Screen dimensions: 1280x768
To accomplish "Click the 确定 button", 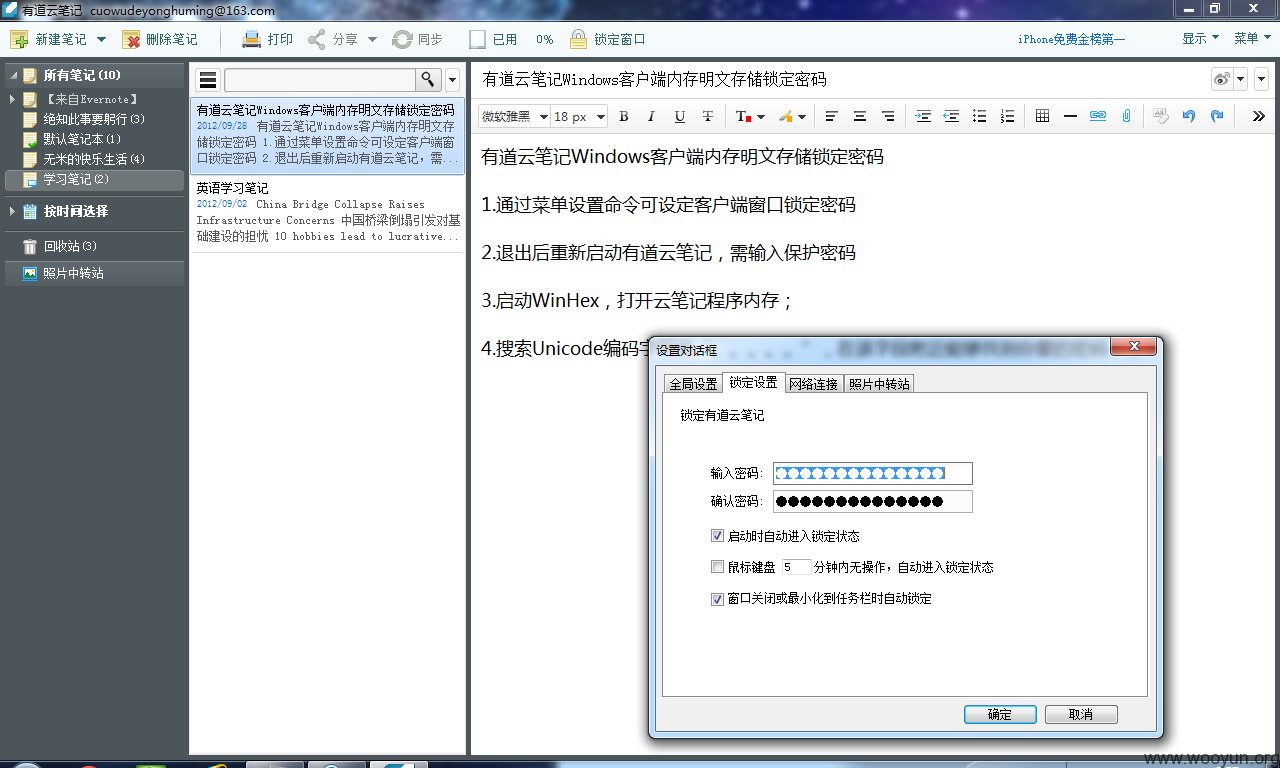I will (x=1000, y=714).
